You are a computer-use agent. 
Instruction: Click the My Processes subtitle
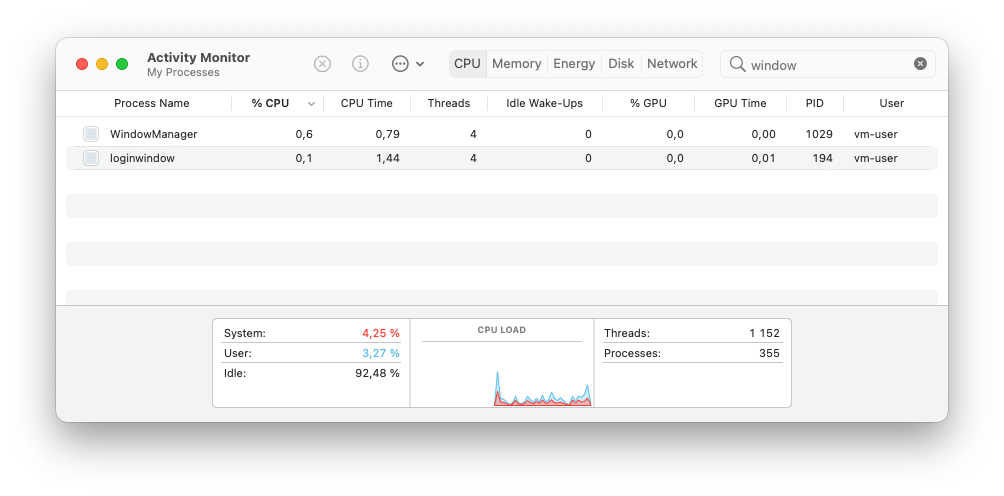pos(183,73)
